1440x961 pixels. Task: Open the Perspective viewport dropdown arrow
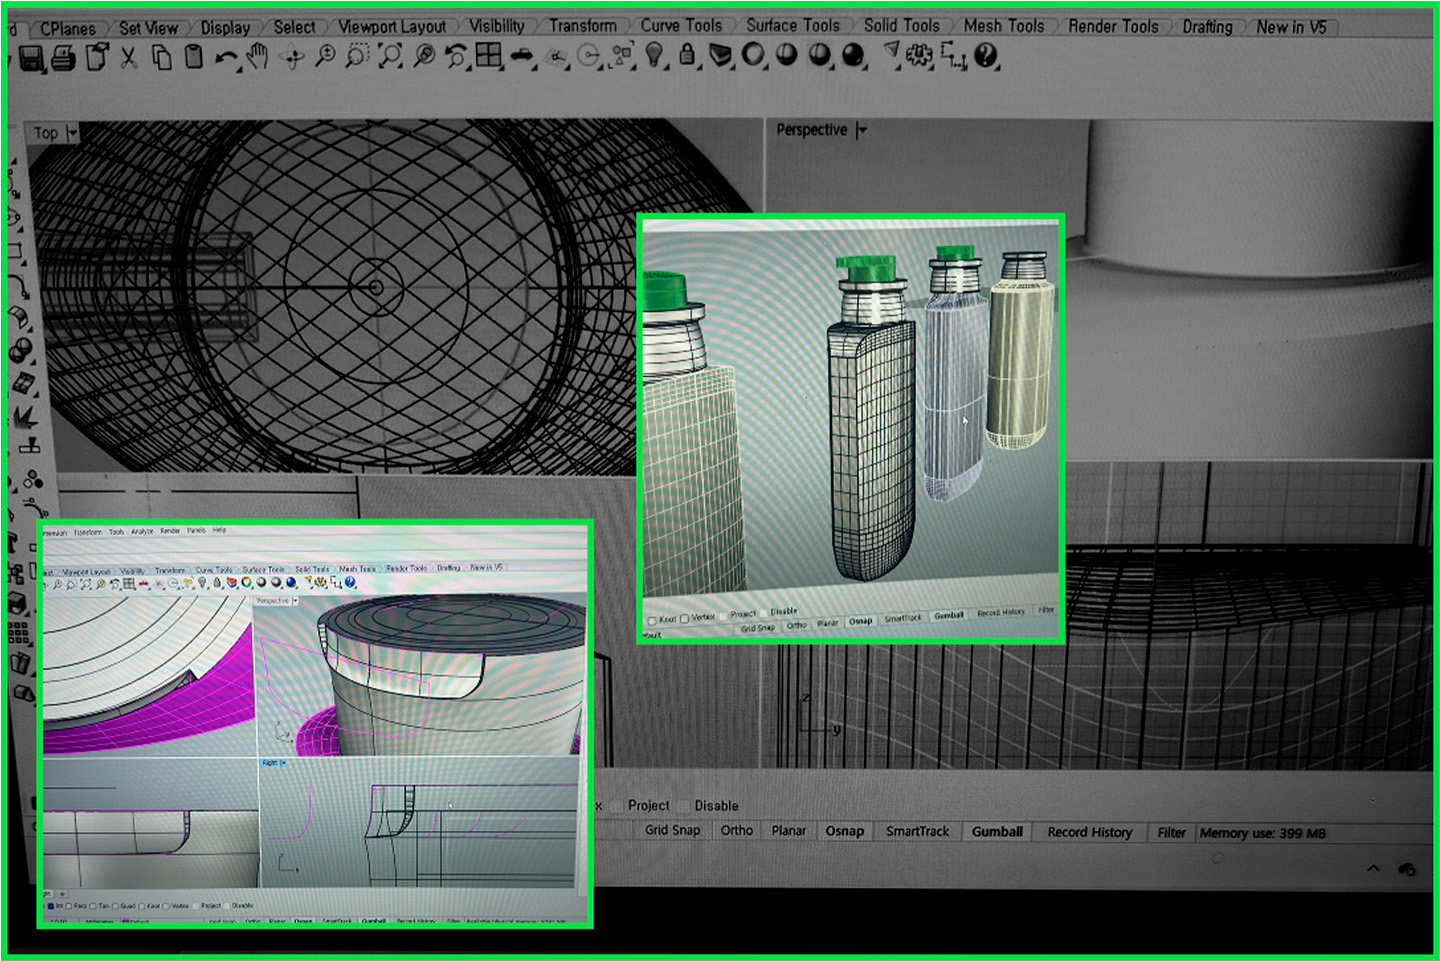point(862,130)
